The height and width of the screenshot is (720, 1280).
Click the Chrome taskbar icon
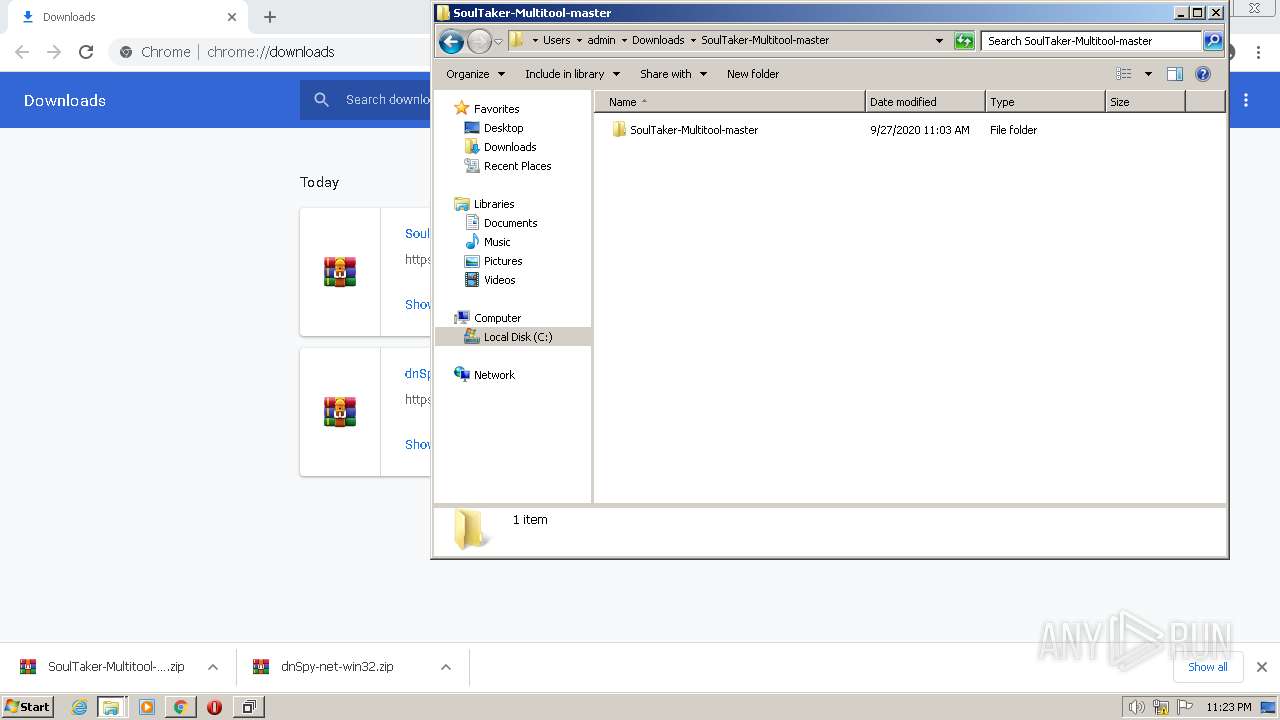[x=180, y=707]
